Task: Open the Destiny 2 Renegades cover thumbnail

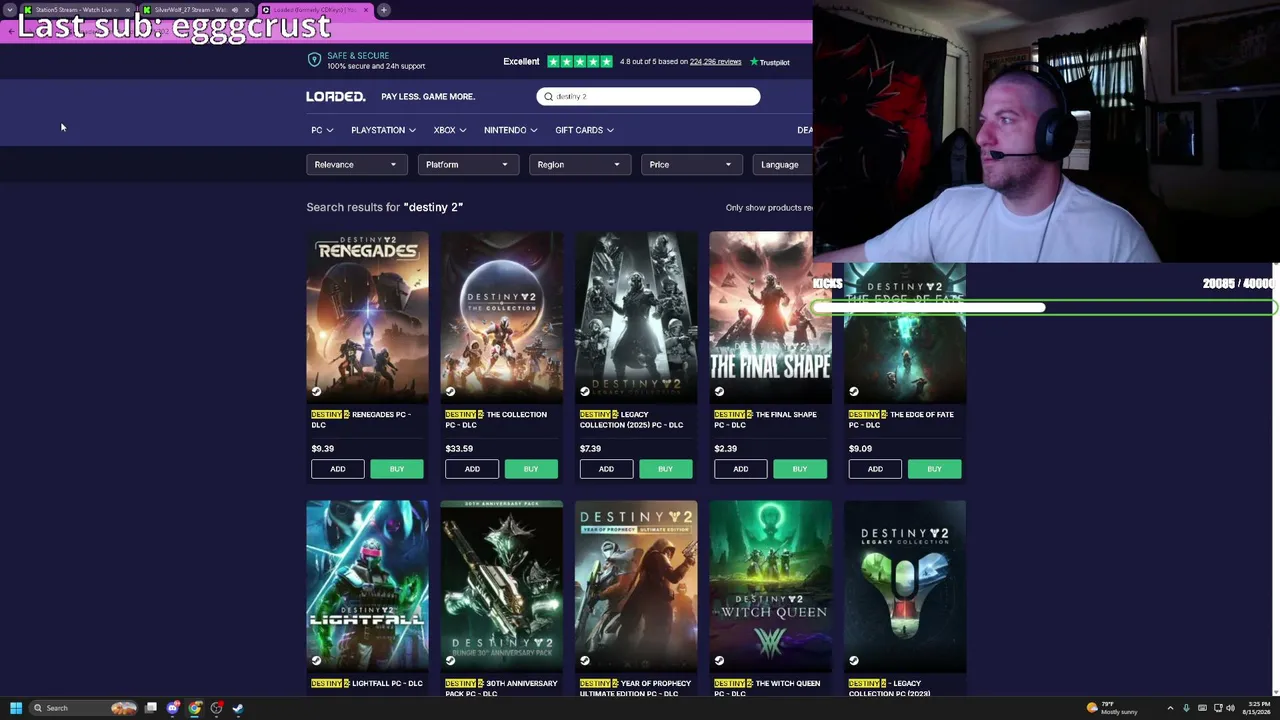Action: [x=367, y=316]
